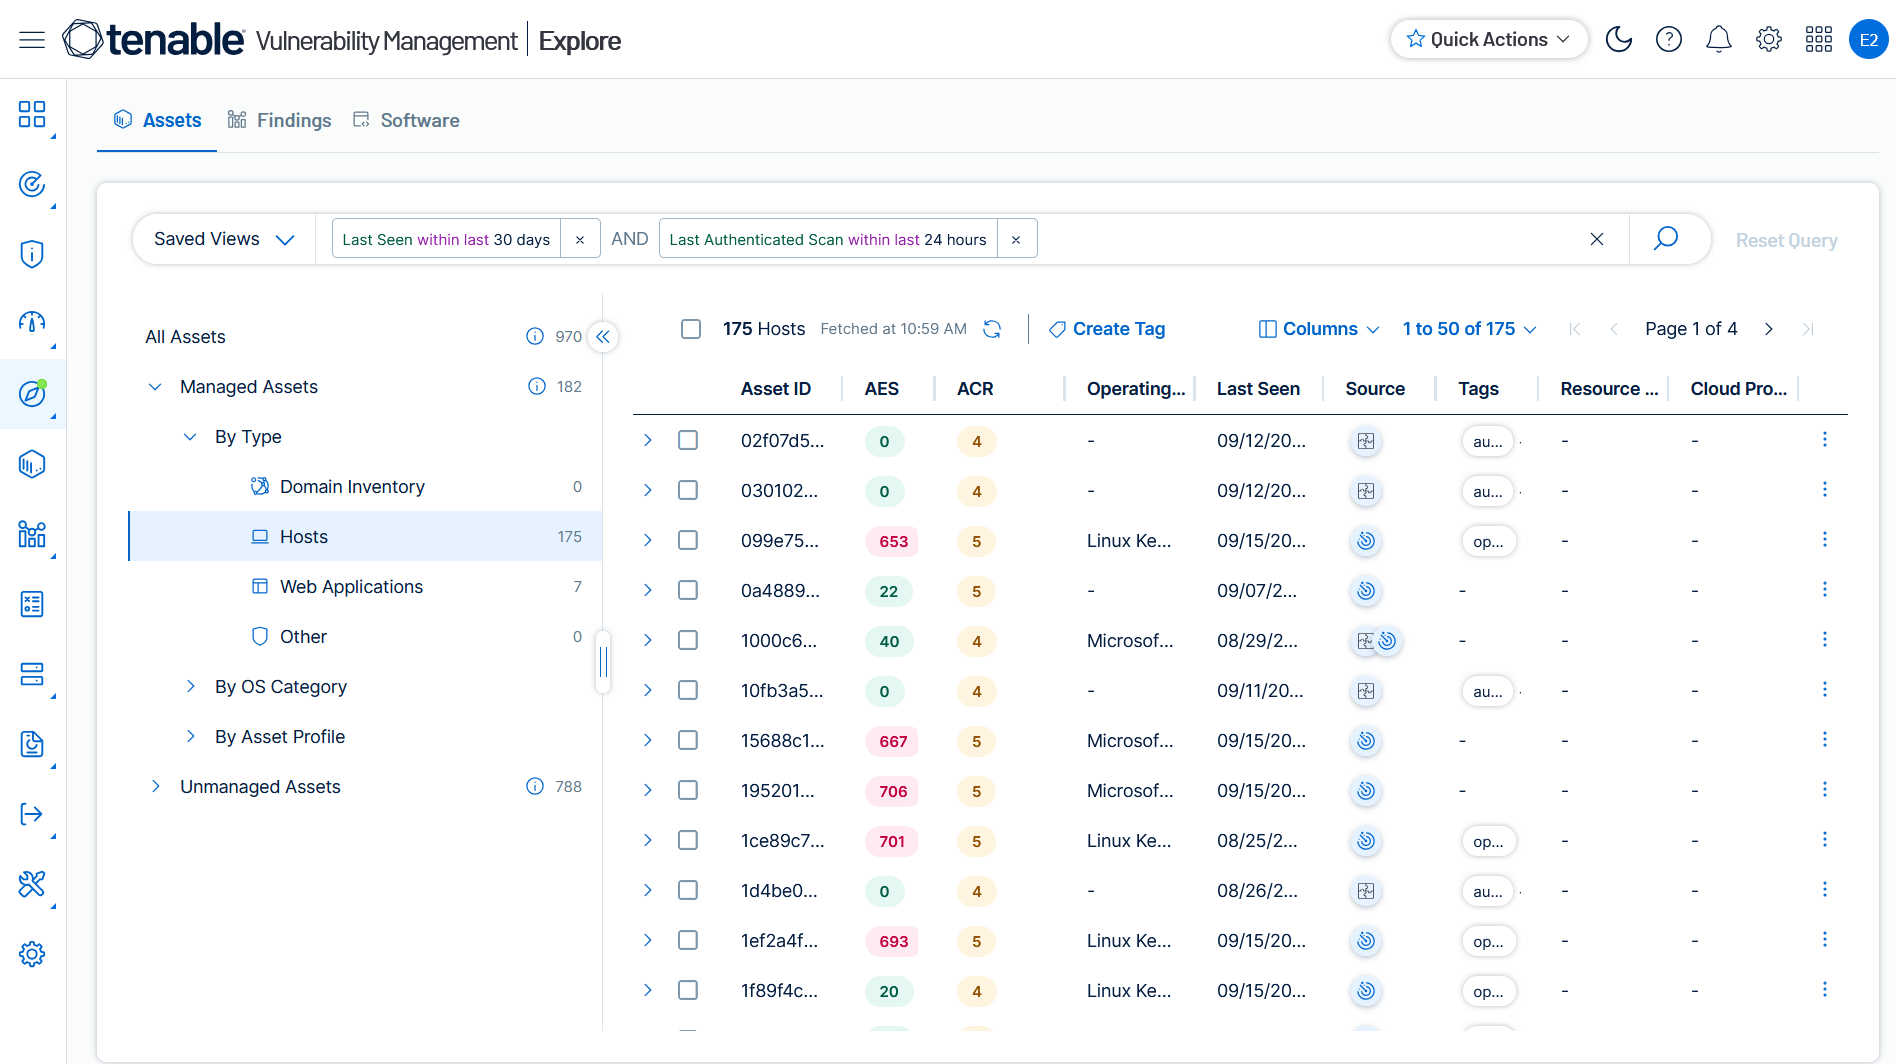Open the Columns dropdown
1896x1064 pixels.
click(1319, 329)
